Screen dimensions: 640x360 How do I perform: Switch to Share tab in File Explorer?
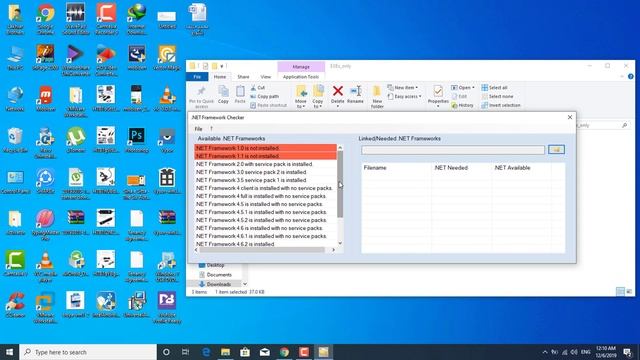[x=243, y=77]
